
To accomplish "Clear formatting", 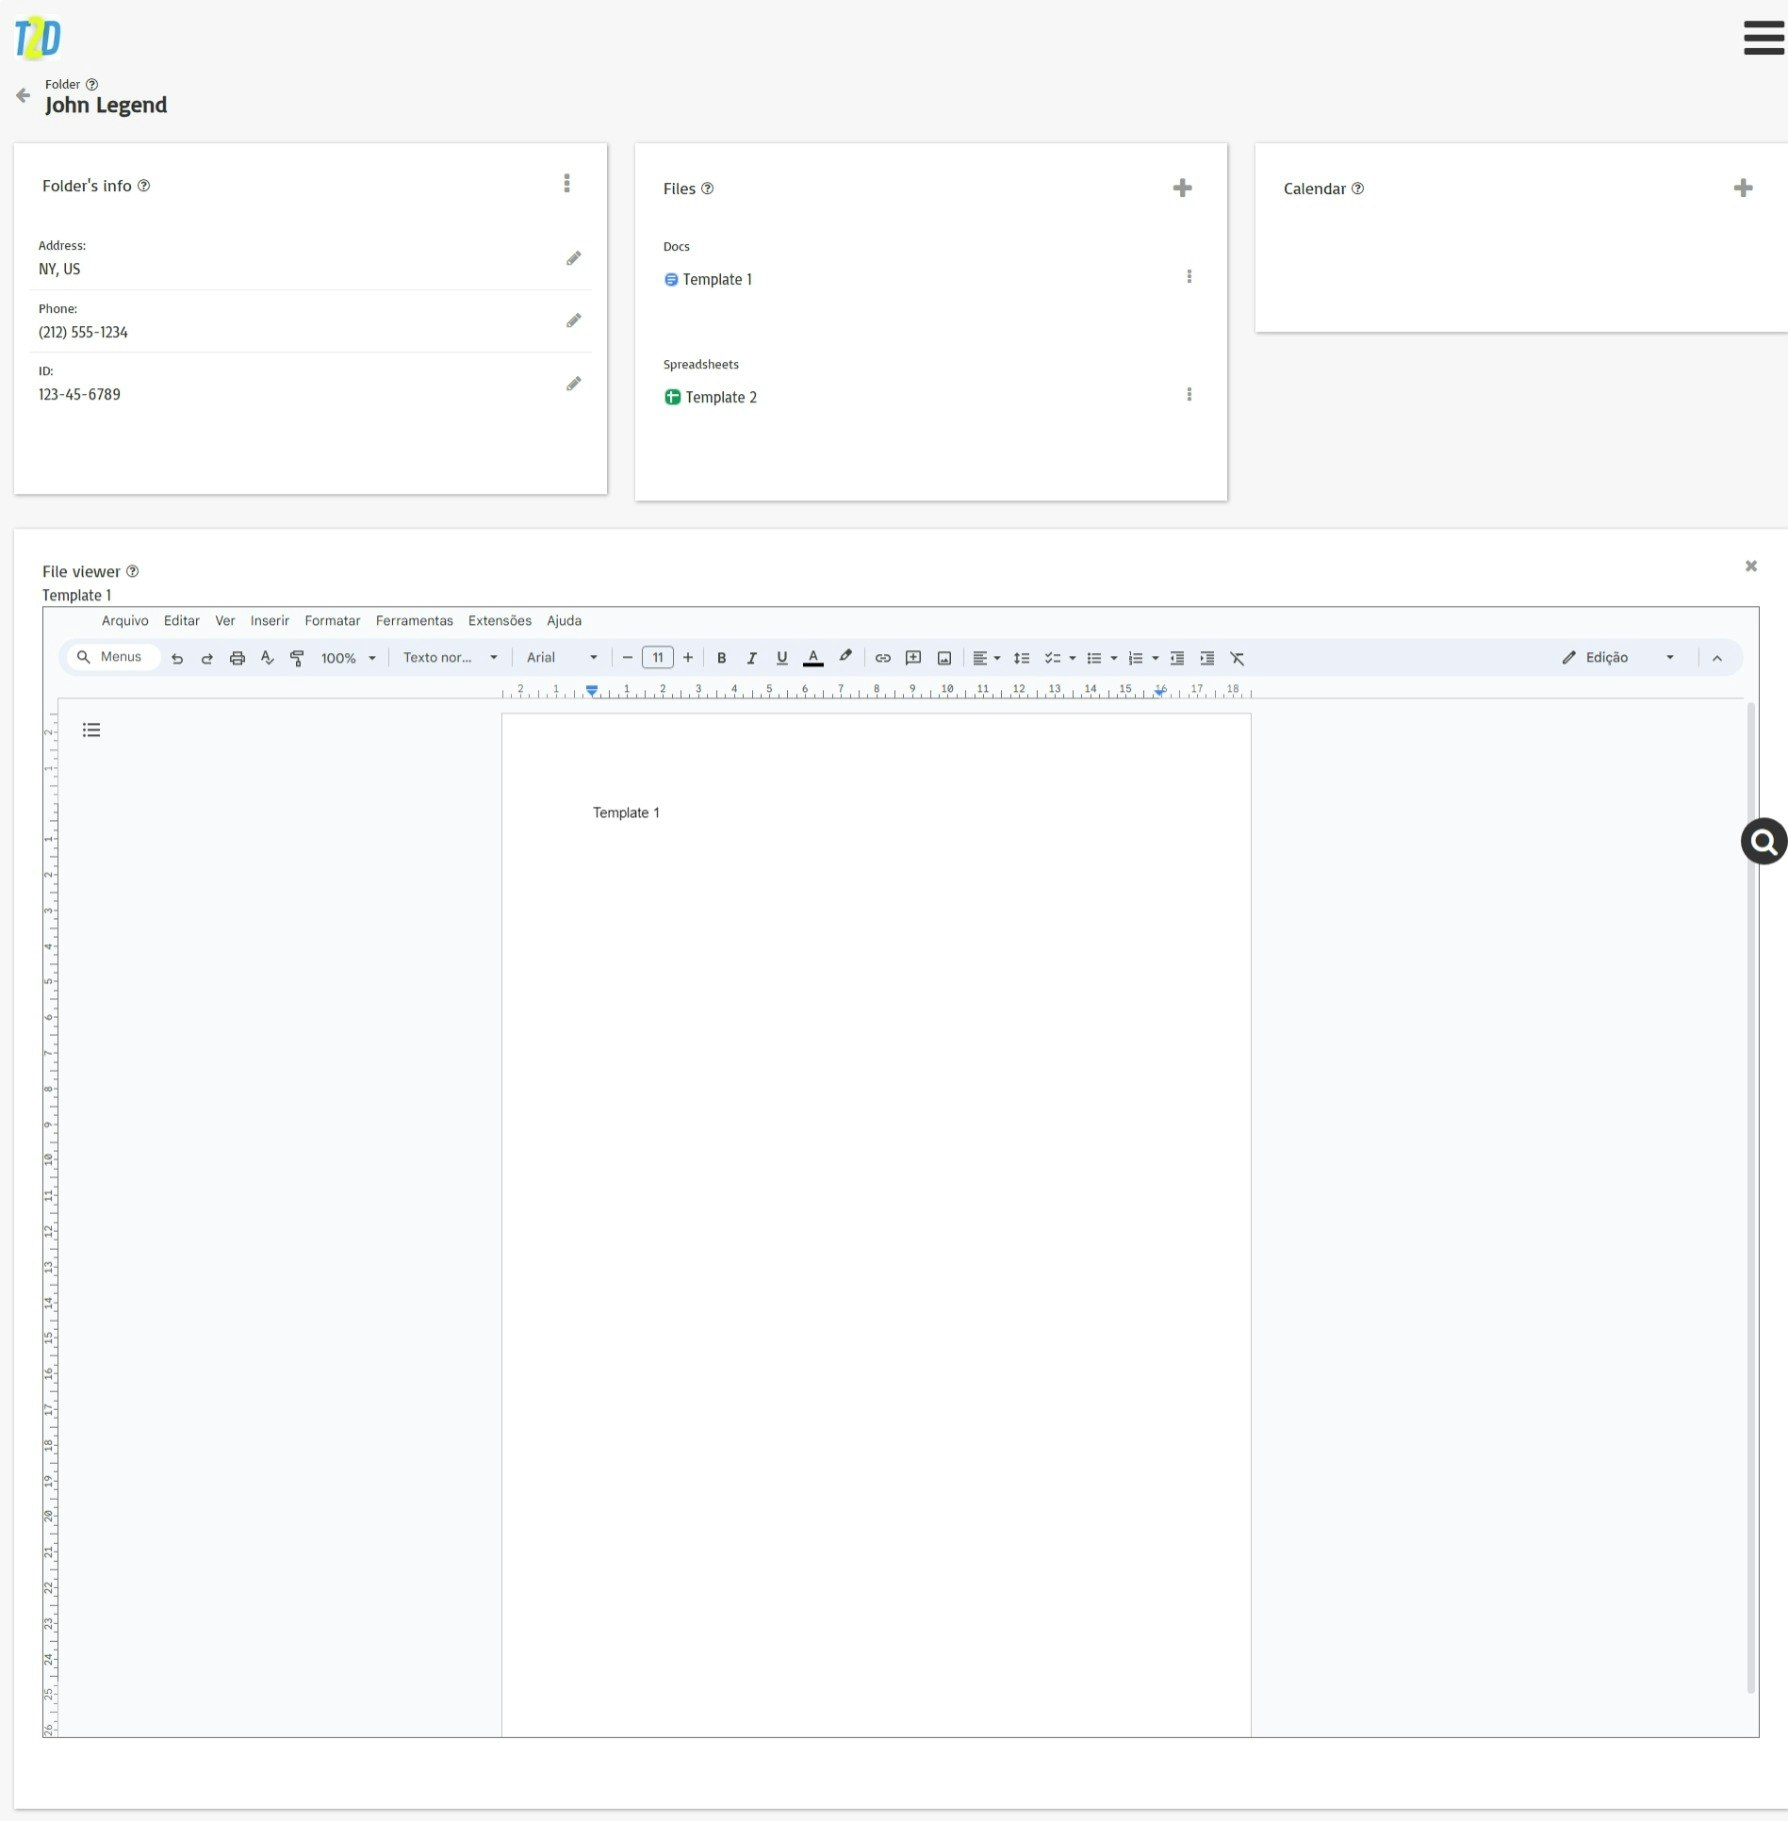I will [x=1237, y=658].
